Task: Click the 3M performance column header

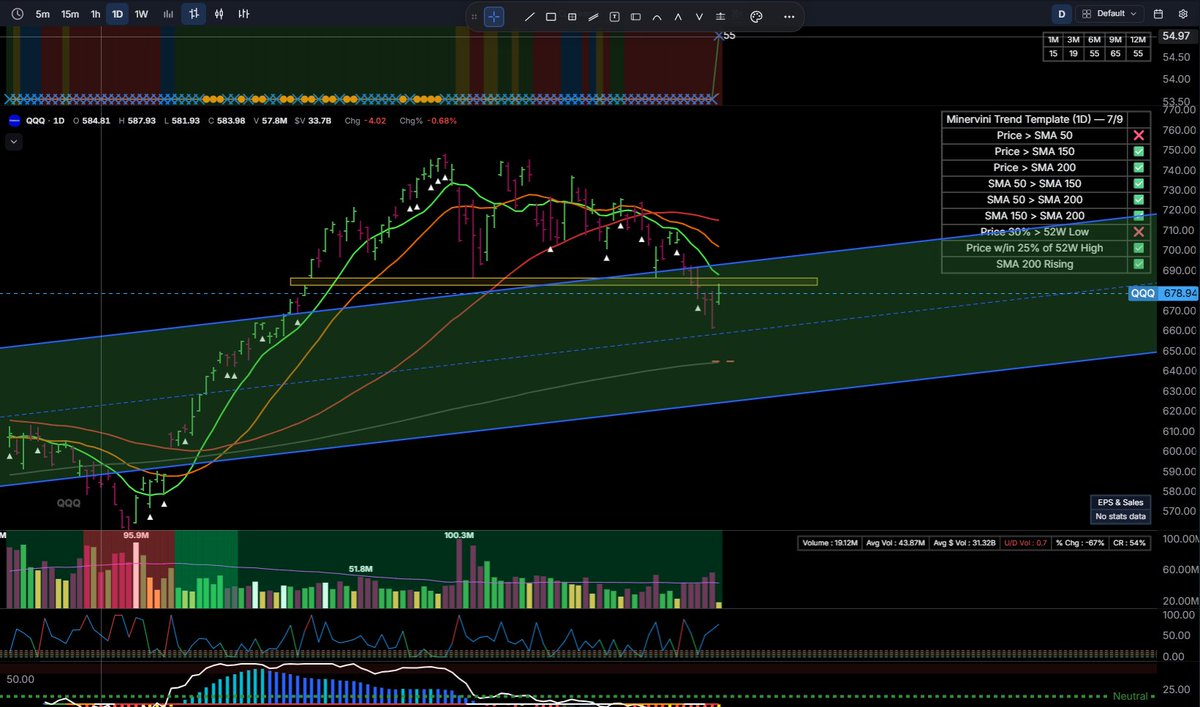Action: click(x=1074, y=39)
